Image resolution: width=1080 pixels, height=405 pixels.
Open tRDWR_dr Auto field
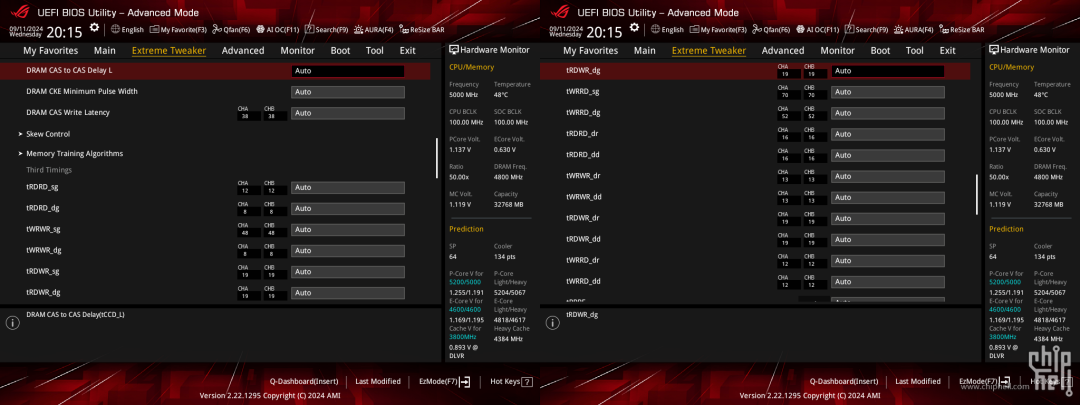pyautogui.click(x=888, y=218)
